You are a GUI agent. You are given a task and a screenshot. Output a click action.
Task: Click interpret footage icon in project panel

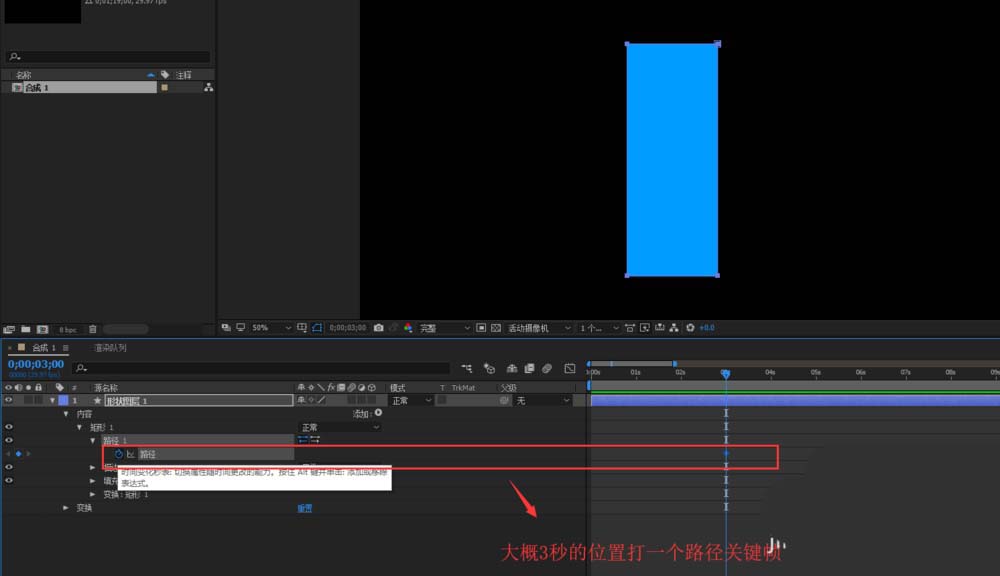9,330
